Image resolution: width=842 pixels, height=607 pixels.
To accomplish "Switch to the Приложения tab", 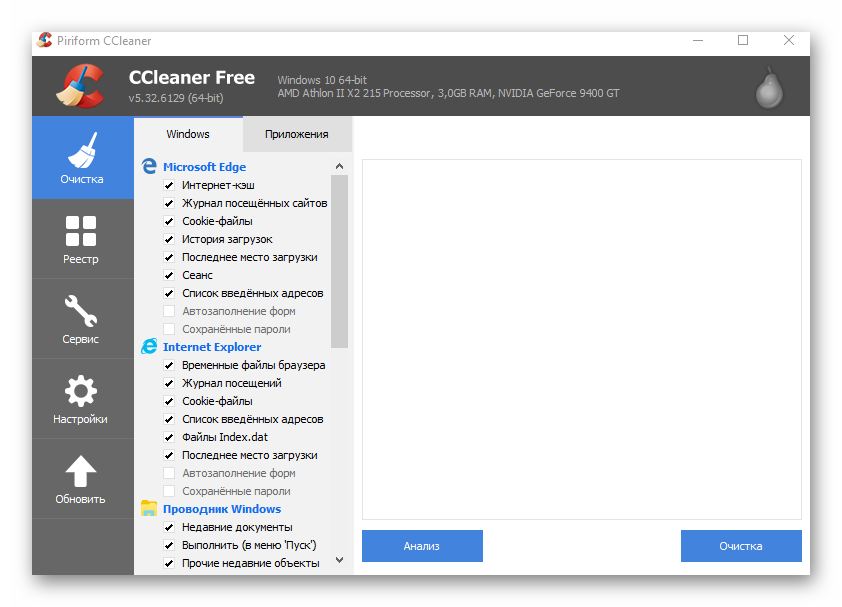I will 297,134.
